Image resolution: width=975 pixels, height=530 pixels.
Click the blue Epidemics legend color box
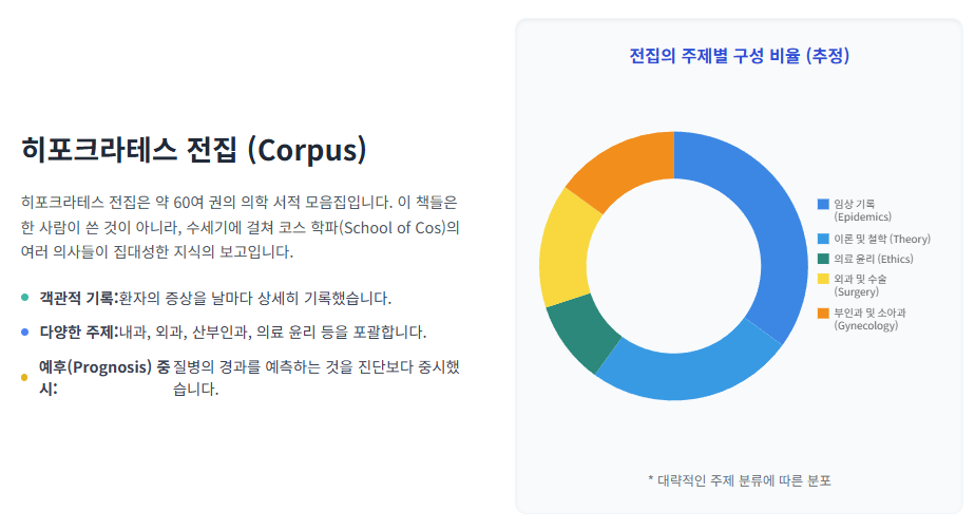pos(823,204)
